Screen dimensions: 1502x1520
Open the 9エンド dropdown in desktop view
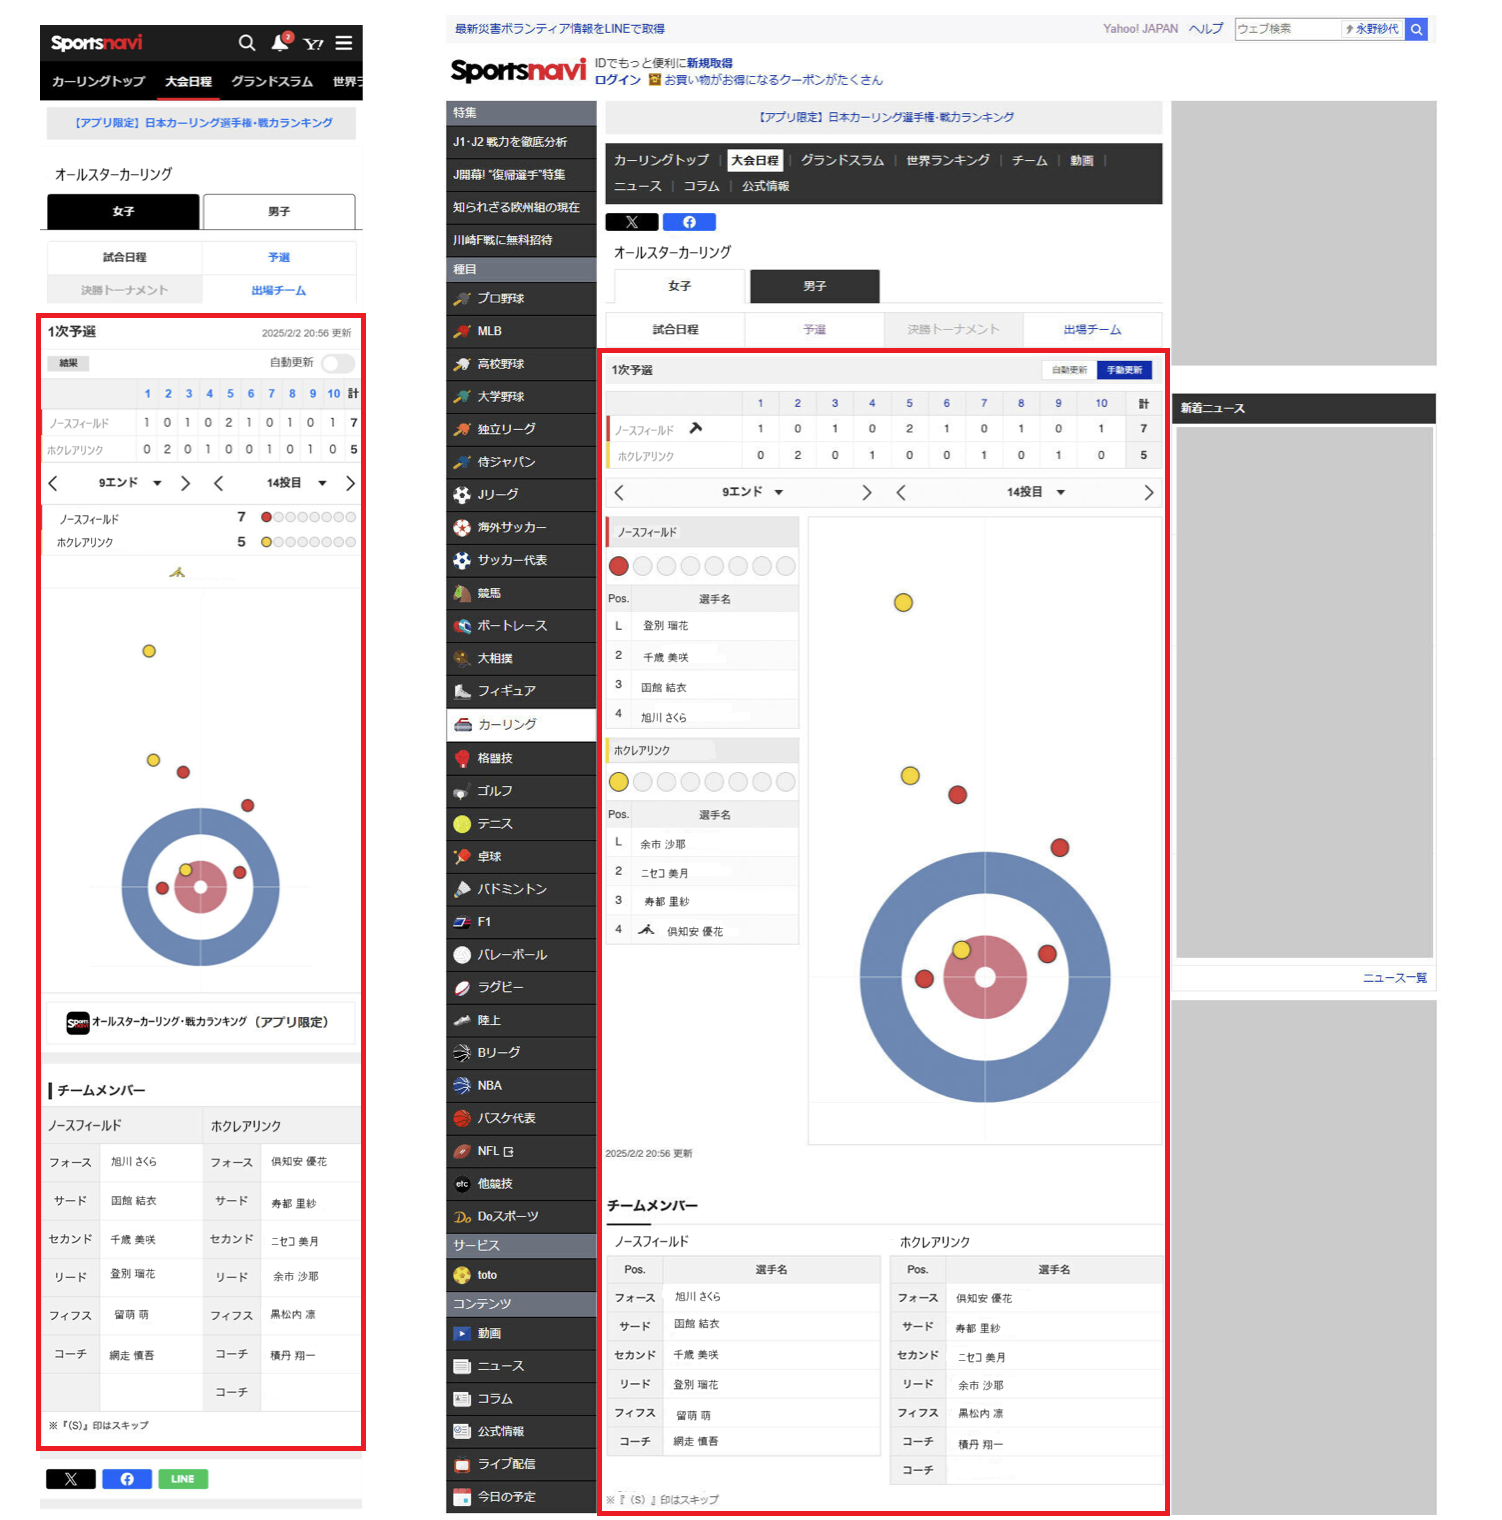tap(752, 492)
